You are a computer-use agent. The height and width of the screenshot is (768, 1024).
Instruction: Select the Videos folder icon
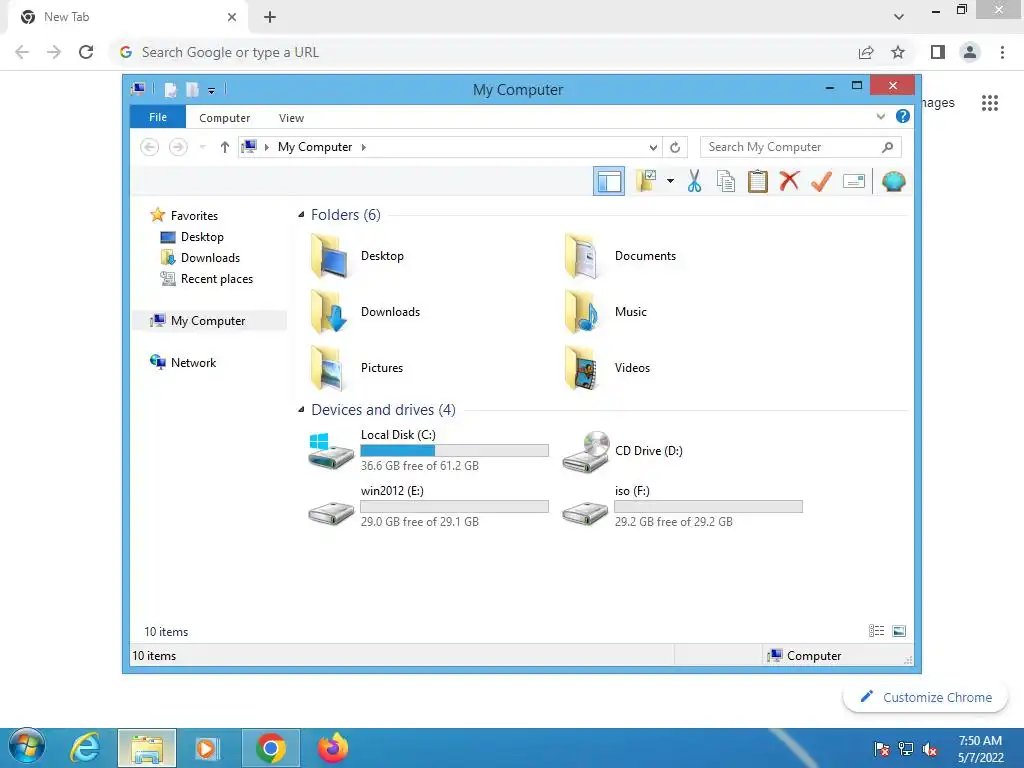(x=583, y=368)
